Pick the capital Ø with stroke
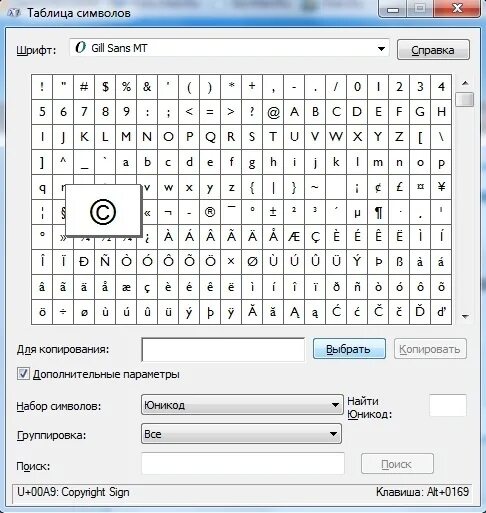Viewport: 486px width, 513px height. [252, 262]
